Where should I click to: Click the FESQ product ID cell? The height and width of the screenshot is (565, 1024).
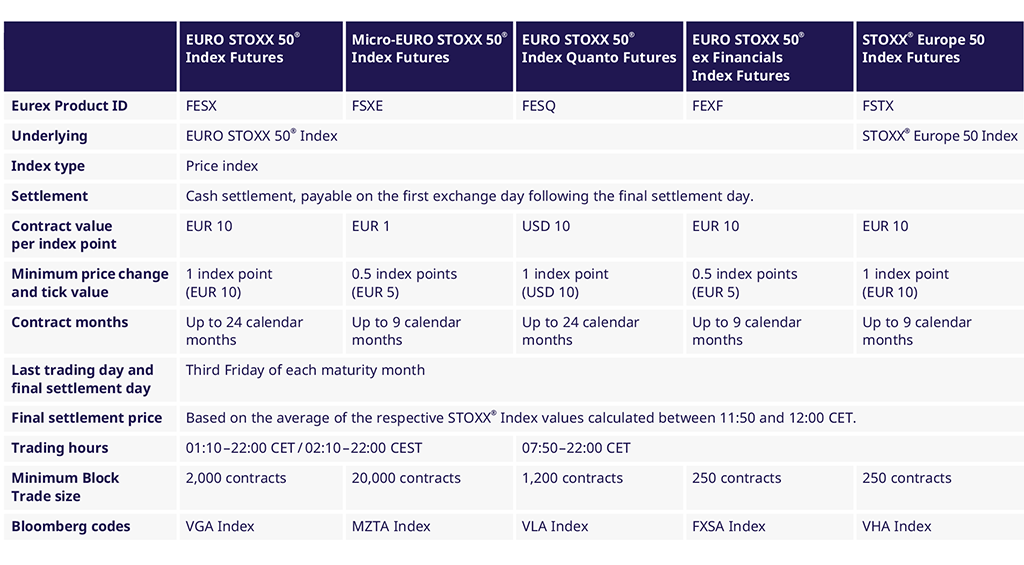coord(538,106)
